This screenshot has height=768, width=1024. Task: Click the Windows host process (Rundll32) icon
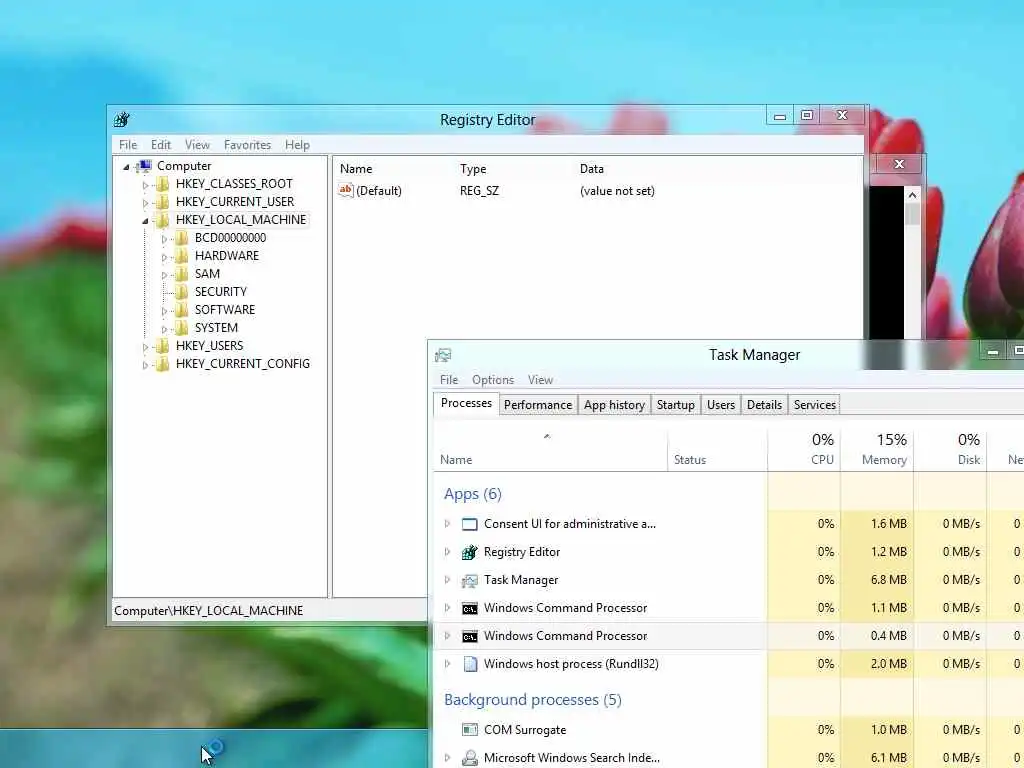pos(470,664)
